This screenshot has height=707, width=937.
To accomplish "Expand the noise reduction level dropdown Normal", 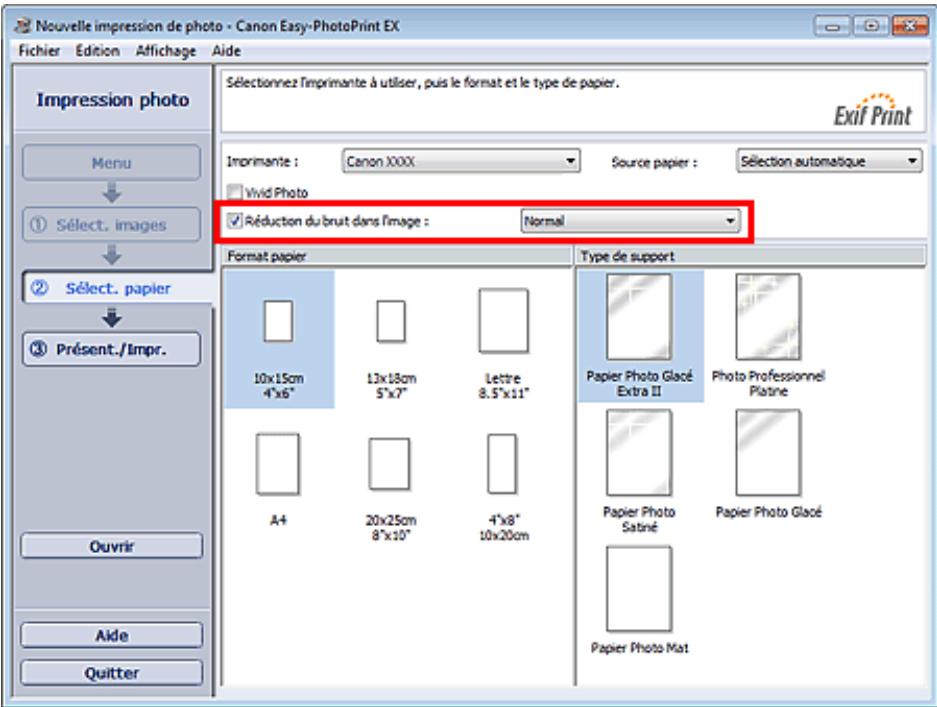I will [630, 221].
